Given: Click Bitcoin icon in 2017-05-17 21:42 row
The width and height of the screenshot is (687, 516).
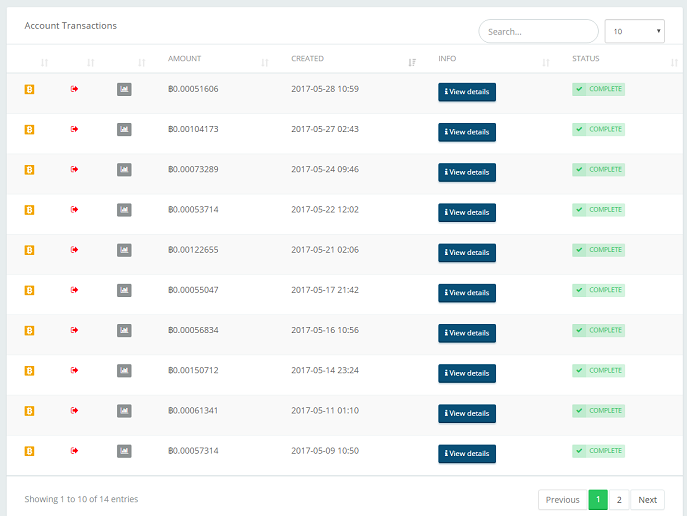Looking at the screenshot, I should click(x=29, y=290).
